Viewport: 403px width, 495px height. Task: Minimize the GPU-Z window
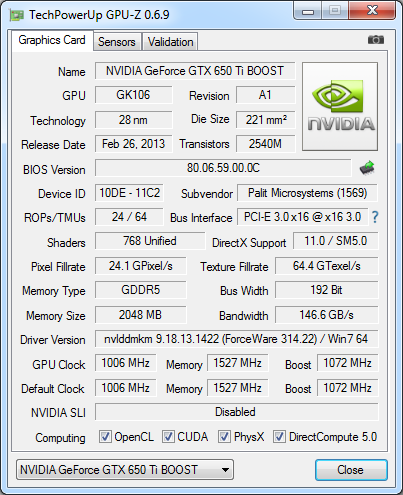pyautogui.click(x=308, y=11)
